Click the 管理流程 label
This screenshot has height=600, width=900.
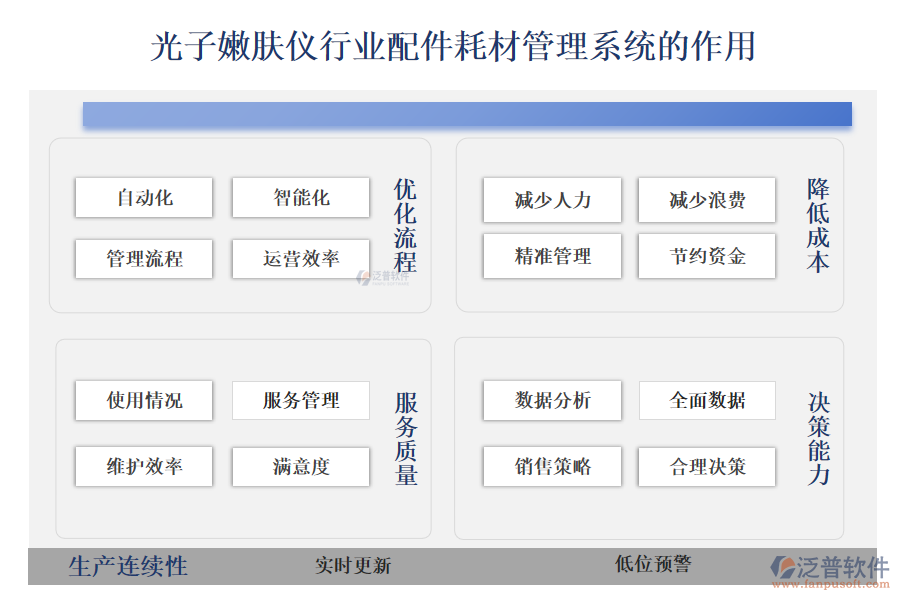pos(143,258)
